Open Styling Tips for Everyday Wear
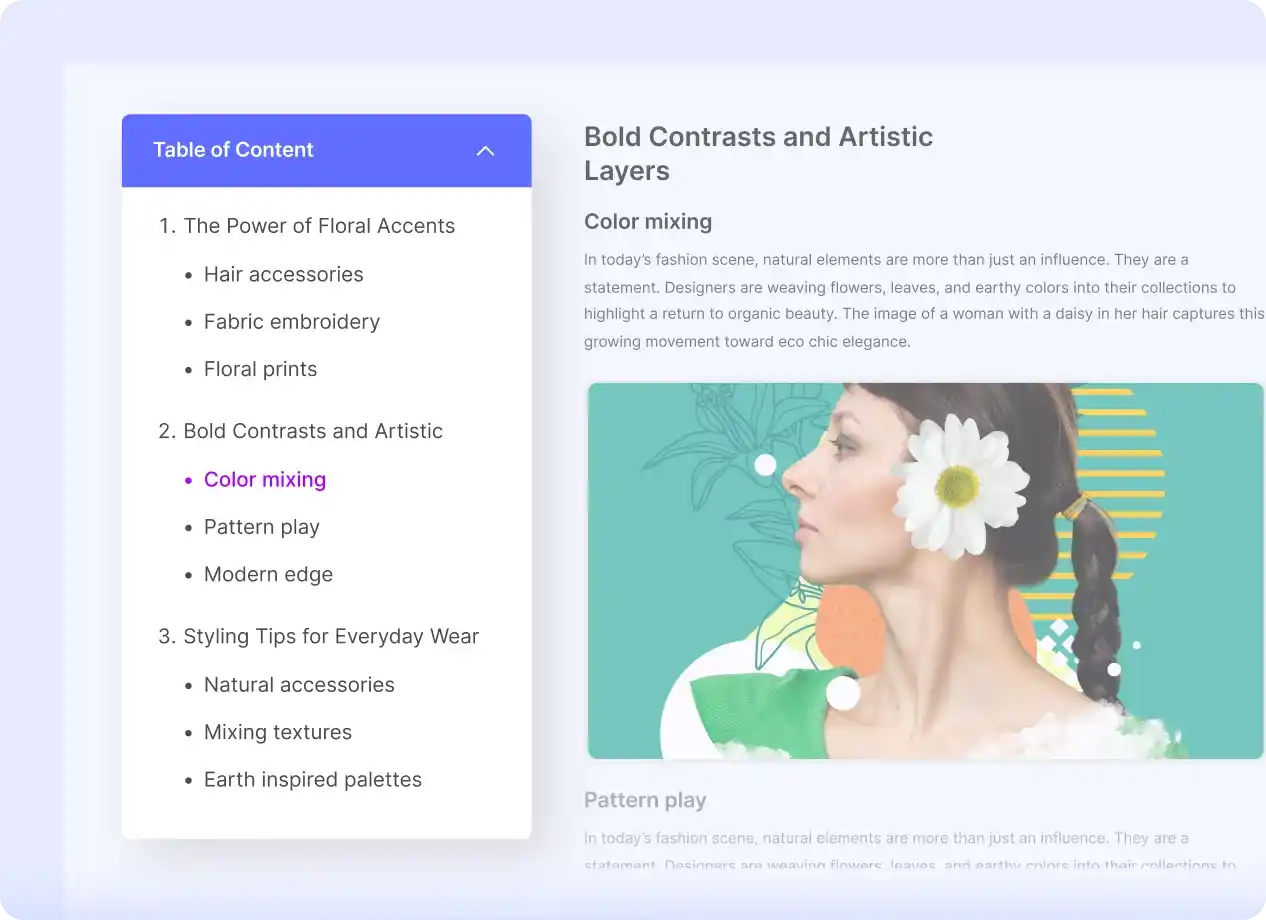Image resolution: width=1266 pixels, height=920 pixels. 330,637
